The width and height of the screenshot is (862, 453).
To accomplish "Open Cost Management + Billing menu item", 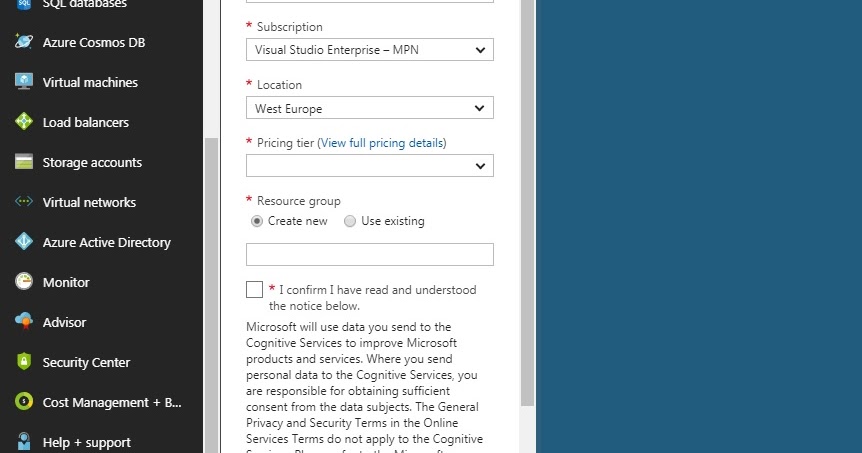I will tap(112, 402).
